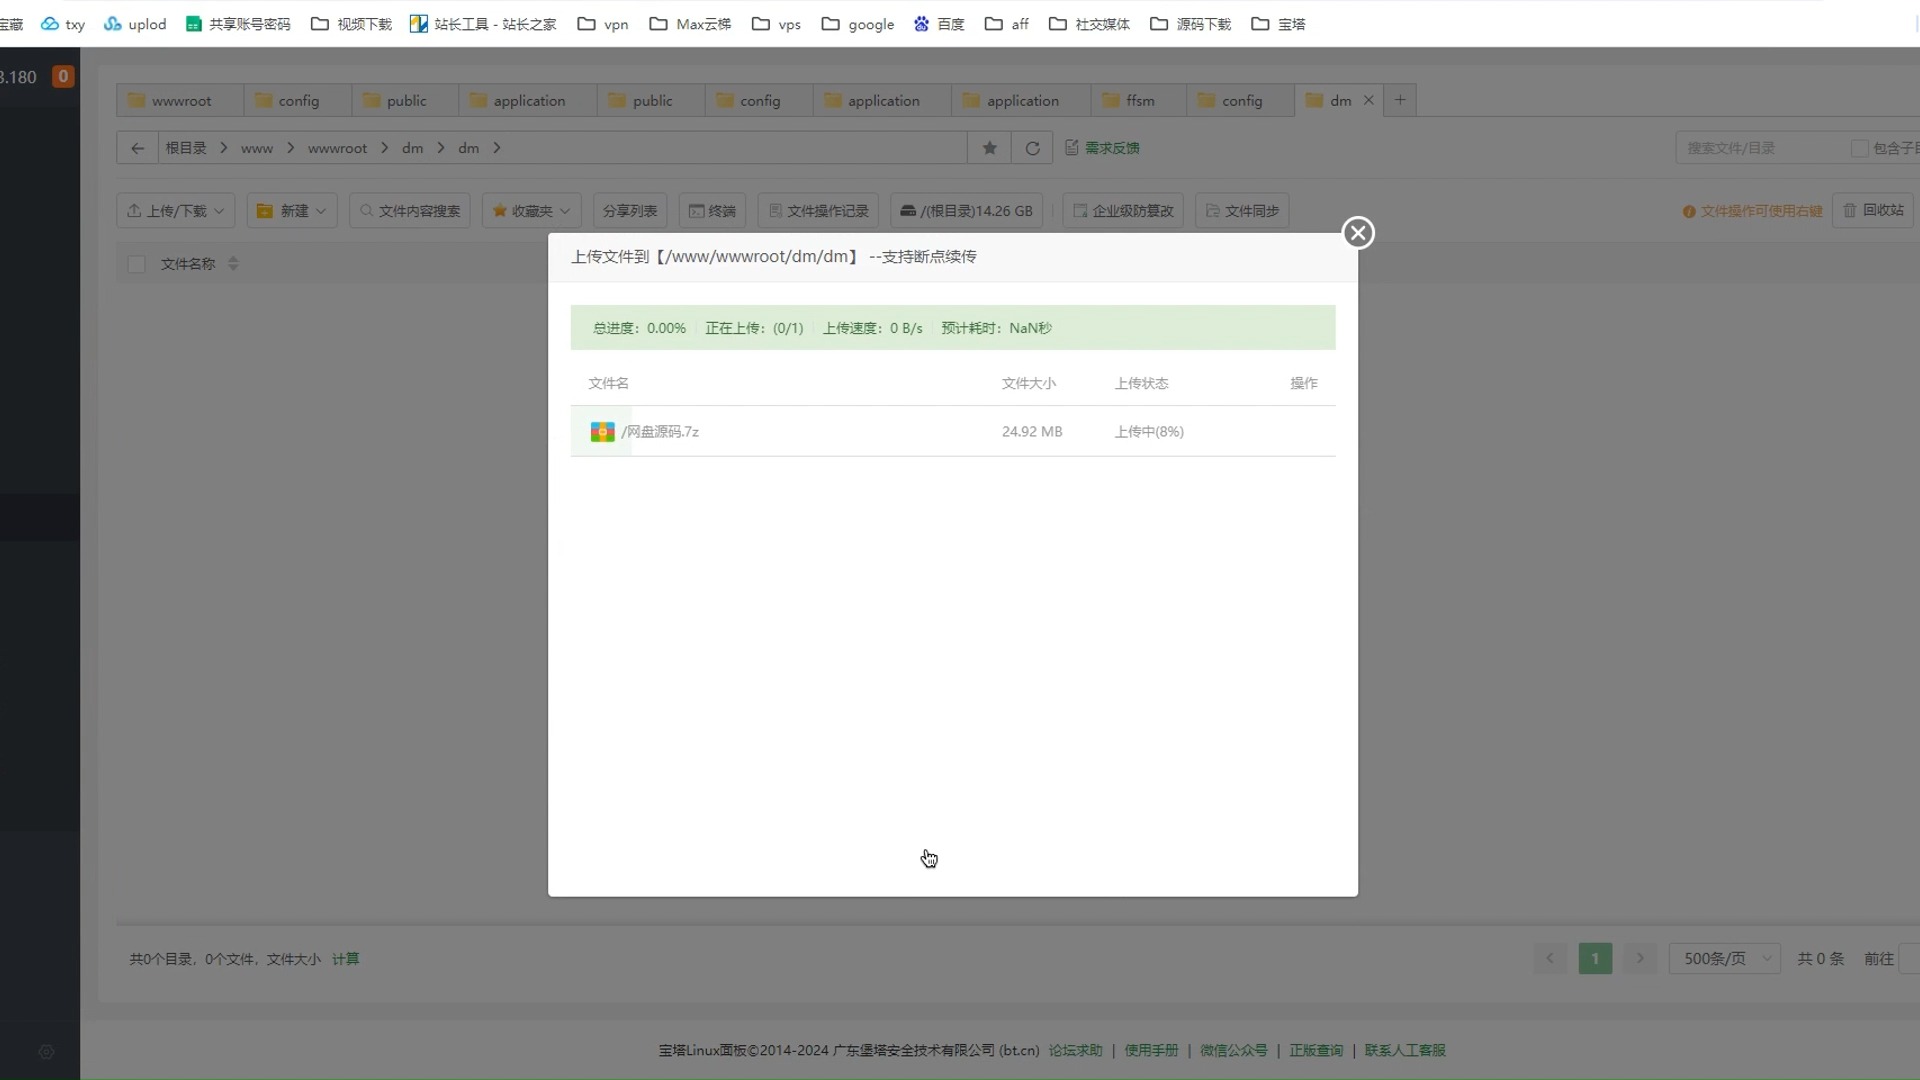Add a new tab with plus icon
The width and height of the screenshot is (1920, 1080).
pos(1400,100)
